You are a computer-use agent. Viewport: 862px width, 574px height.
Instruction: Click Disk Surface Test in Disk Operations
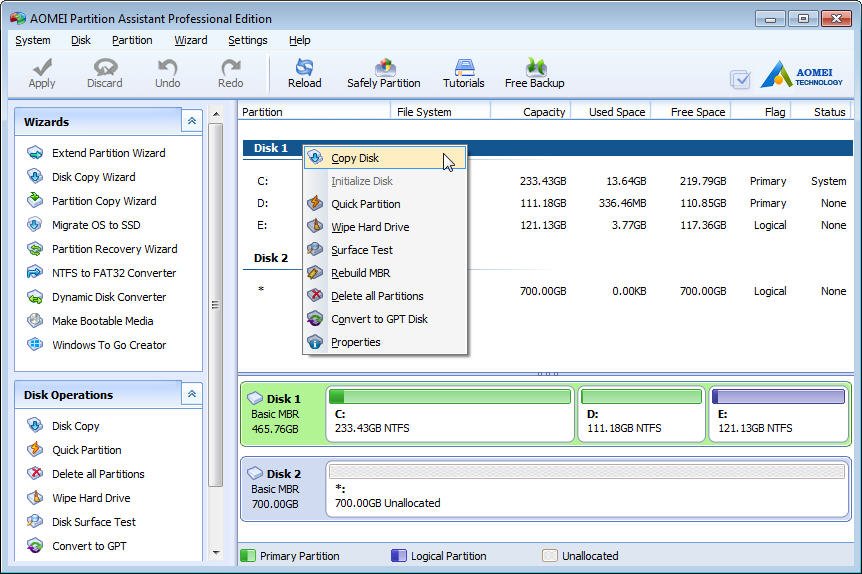tap(93, 522)
